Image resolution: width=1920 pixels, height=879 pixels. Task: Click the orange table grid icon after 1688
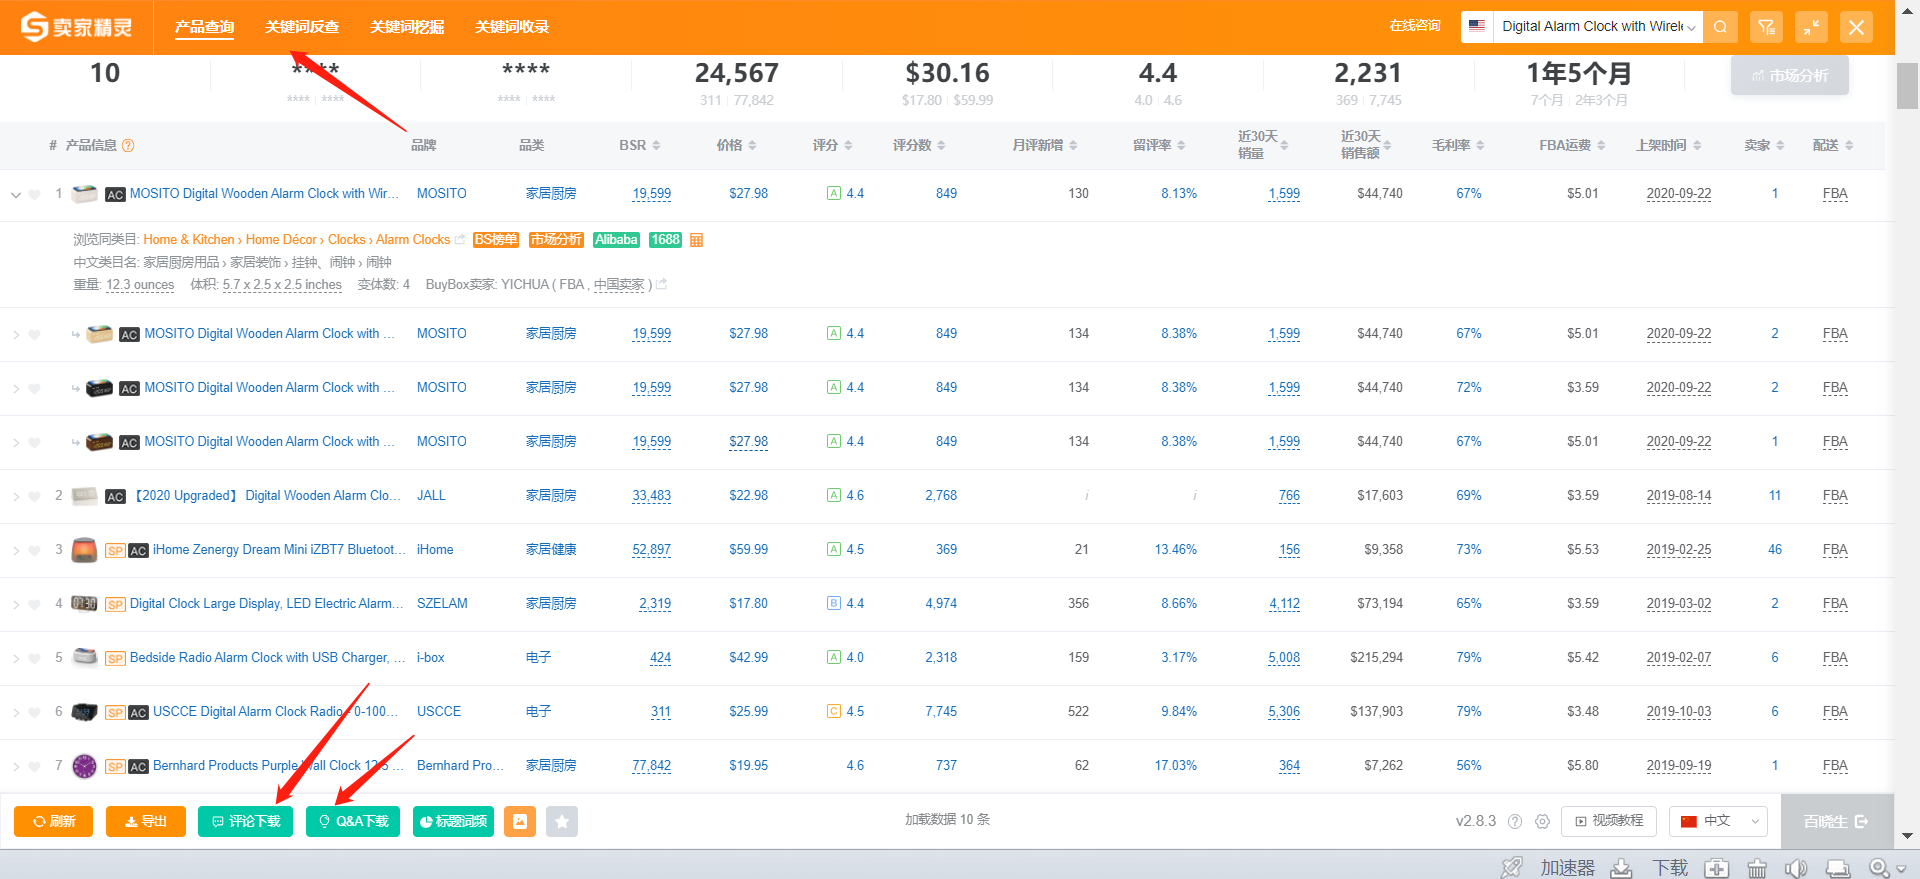tap(697, 240)
